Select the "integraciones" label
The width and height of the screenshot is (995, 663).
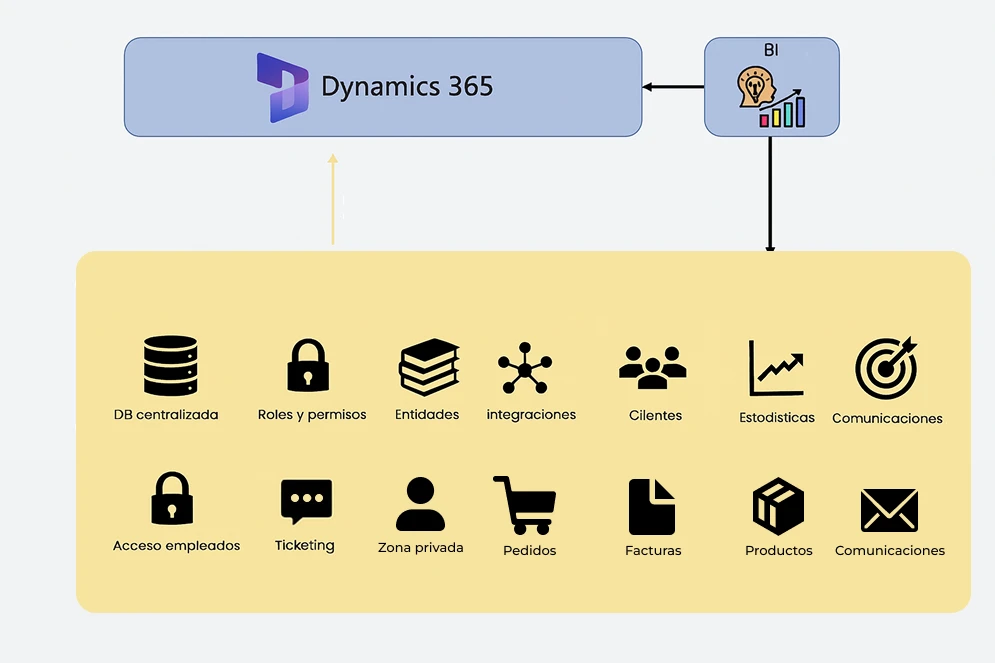pyautogui.click(x=531, y=415)
